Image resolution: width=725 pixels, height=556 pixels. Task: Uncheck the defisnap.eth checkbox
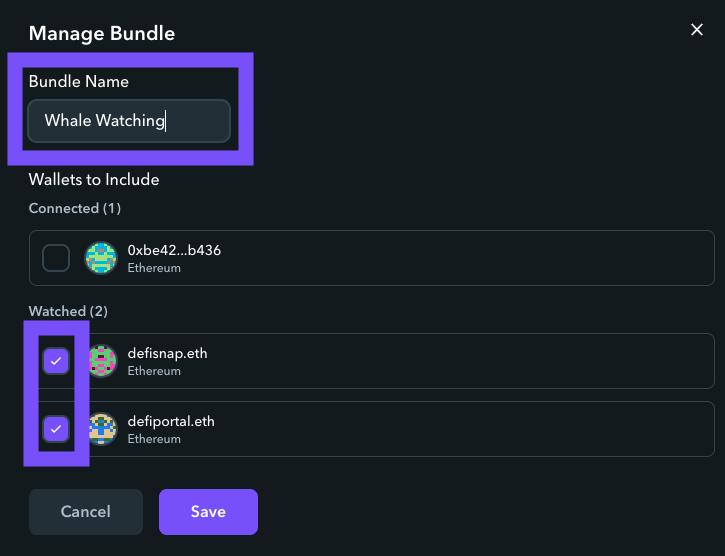(56, 361)
